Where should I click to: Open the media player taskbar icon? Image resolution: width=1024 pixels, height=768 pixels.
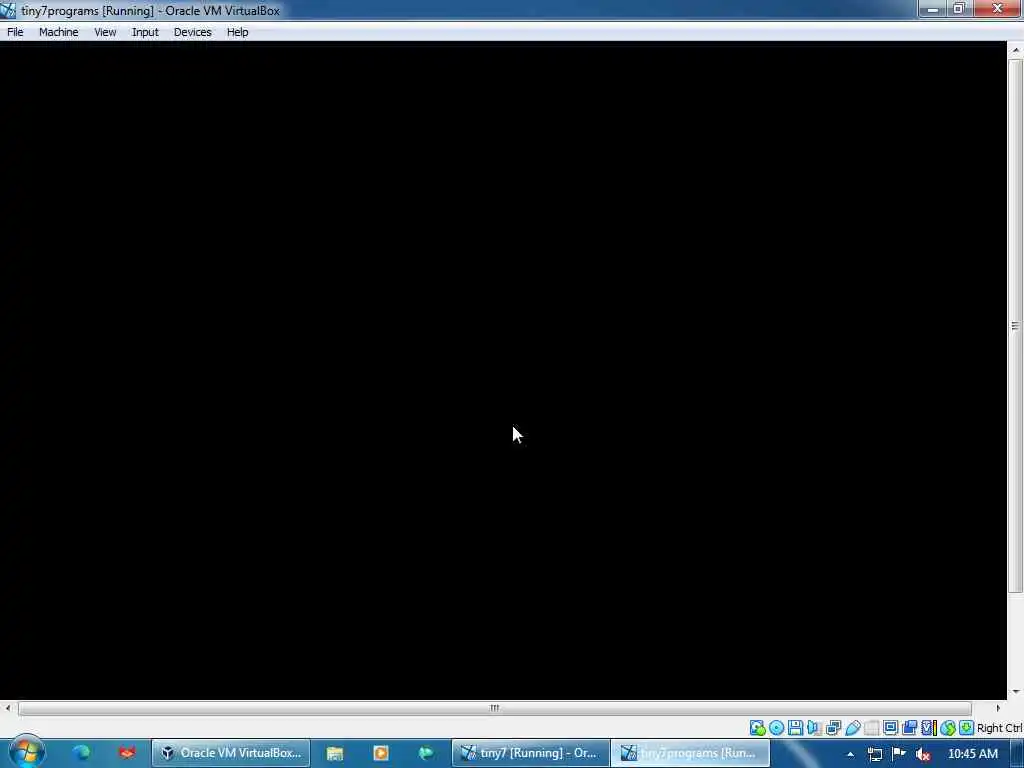(381, 753)
